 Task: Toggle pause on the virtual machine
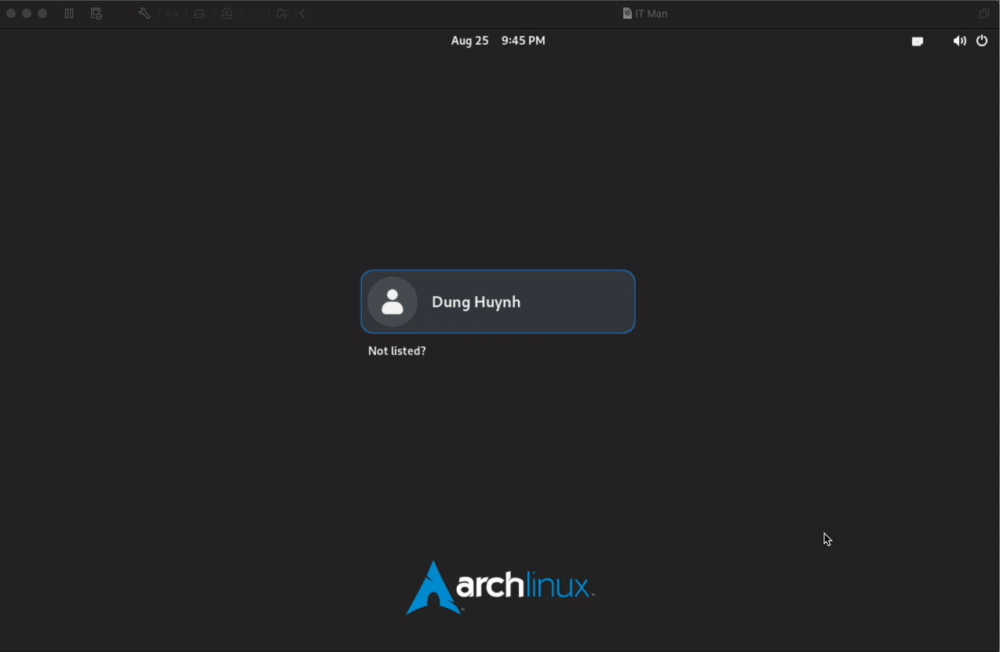click(69, 13)
